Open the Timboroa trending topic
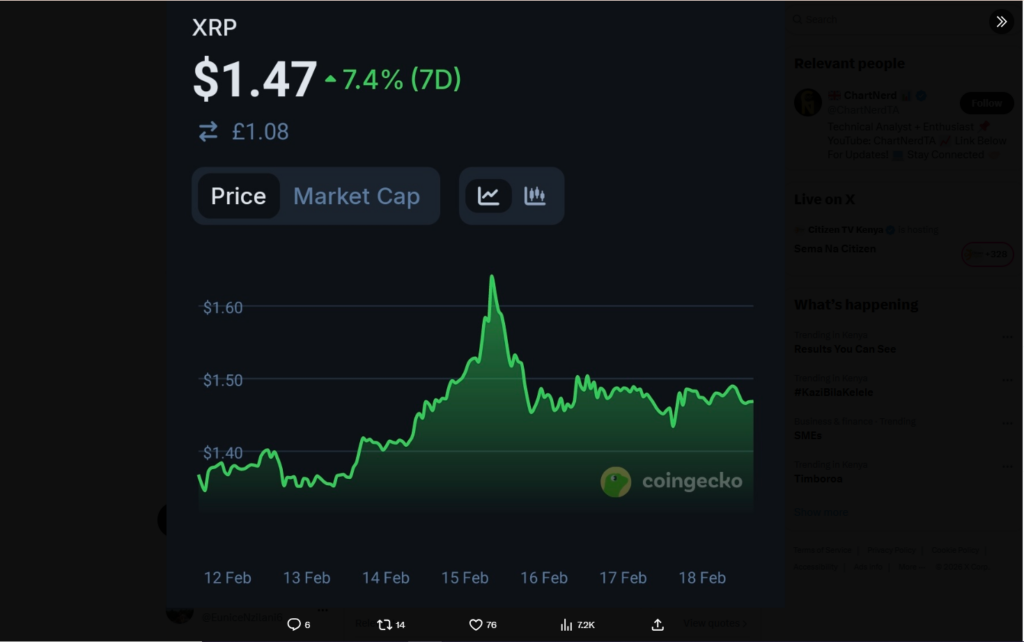 818,479
